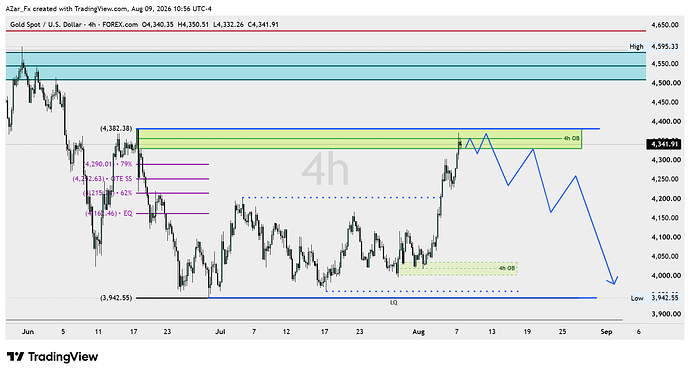The height and width of the screenshot is (374, 690).
Task: Click the 6 date label on the time axis
Action: (x=639, y=332)
